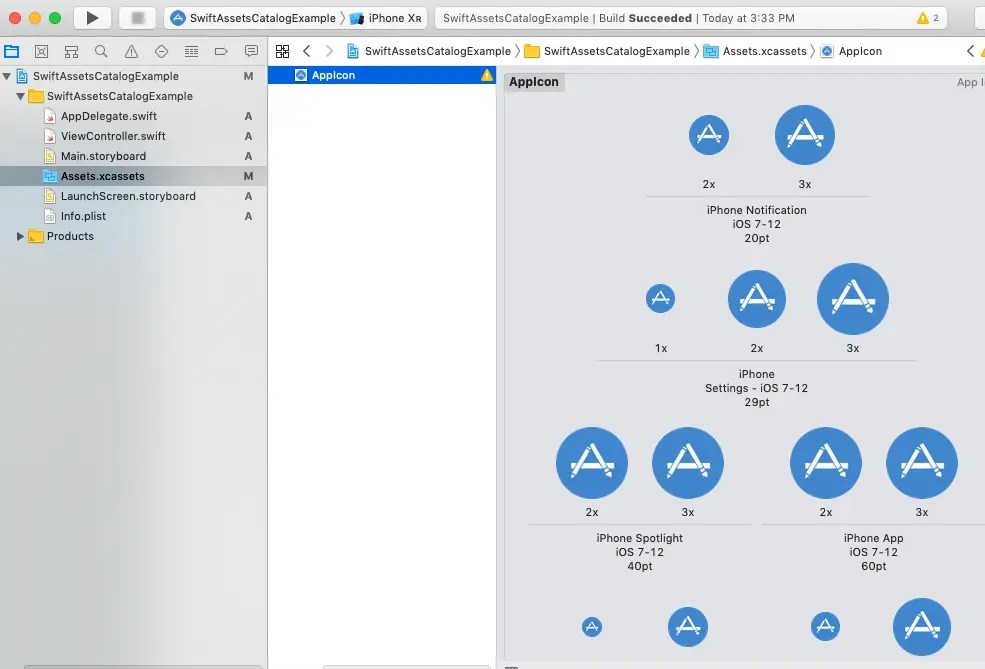Viewport: 985px width, 669px height.
Task: Open Main.storyboard
Action: (x=133, y=156)
